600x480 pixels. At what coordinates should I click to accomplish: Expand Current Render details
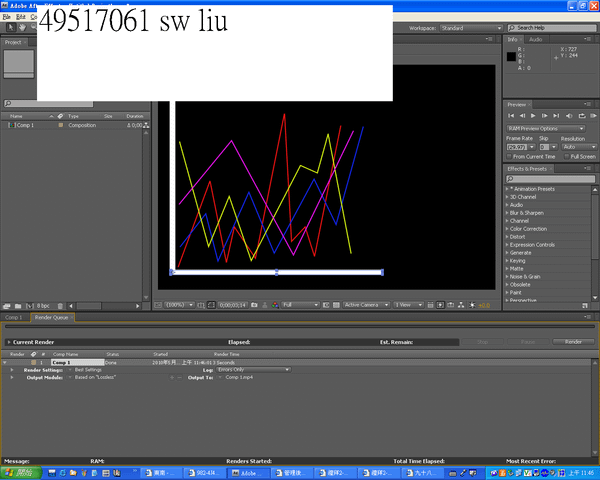coord(9,342)
